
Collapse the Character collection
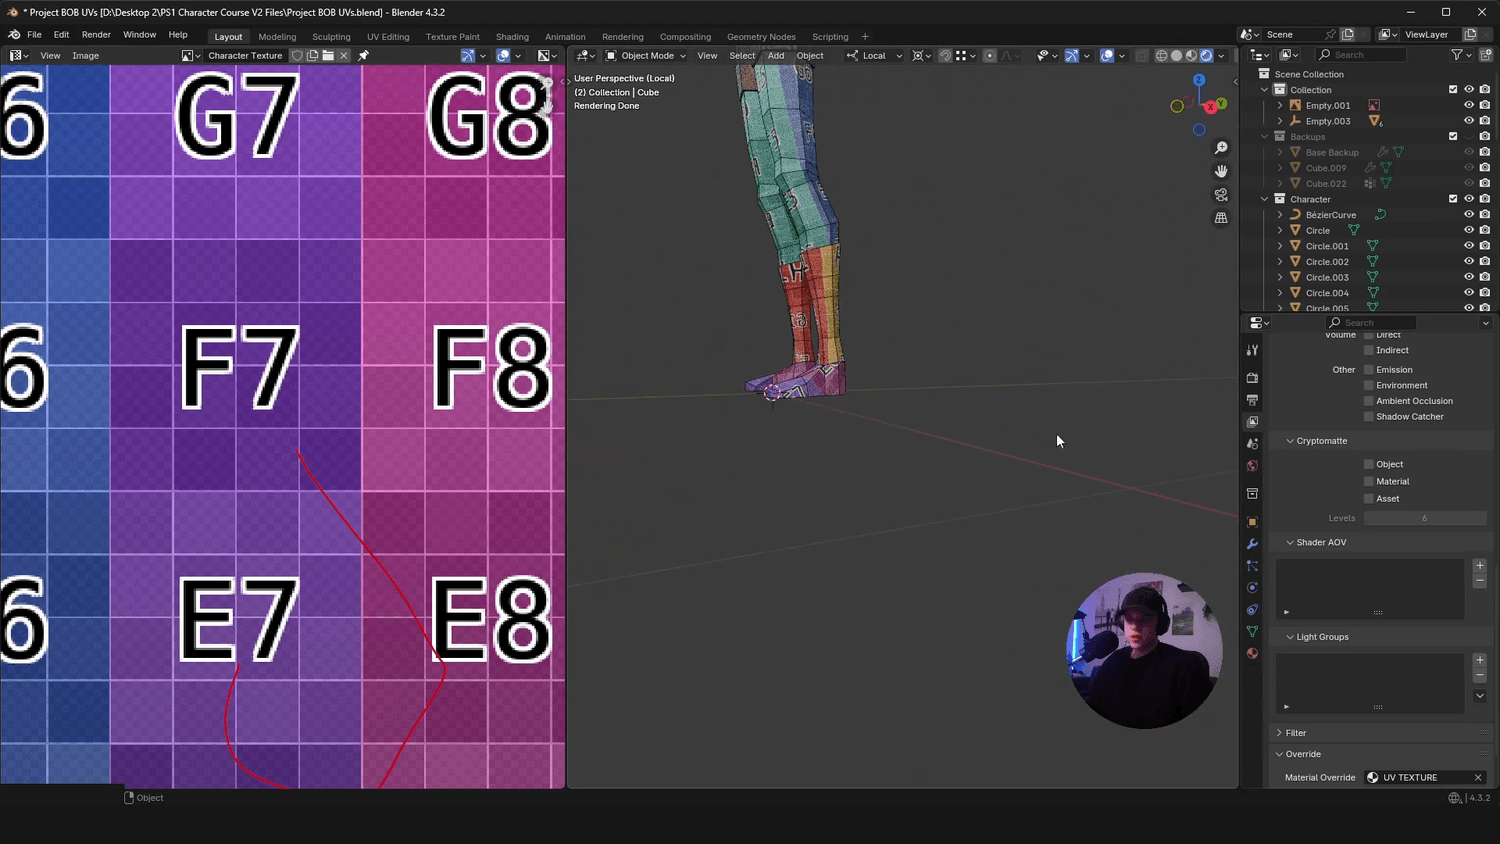click(x=1264, y=199)
